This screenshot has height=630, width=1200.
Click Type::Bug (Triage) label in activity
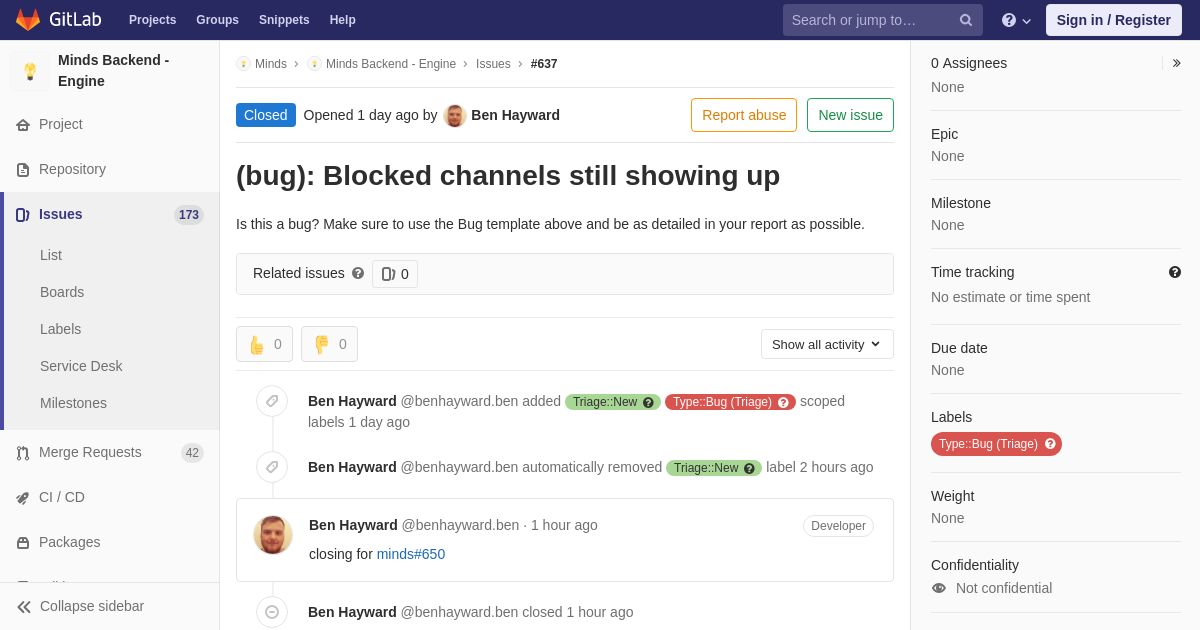pyautogui.click(x=730, y=402)
